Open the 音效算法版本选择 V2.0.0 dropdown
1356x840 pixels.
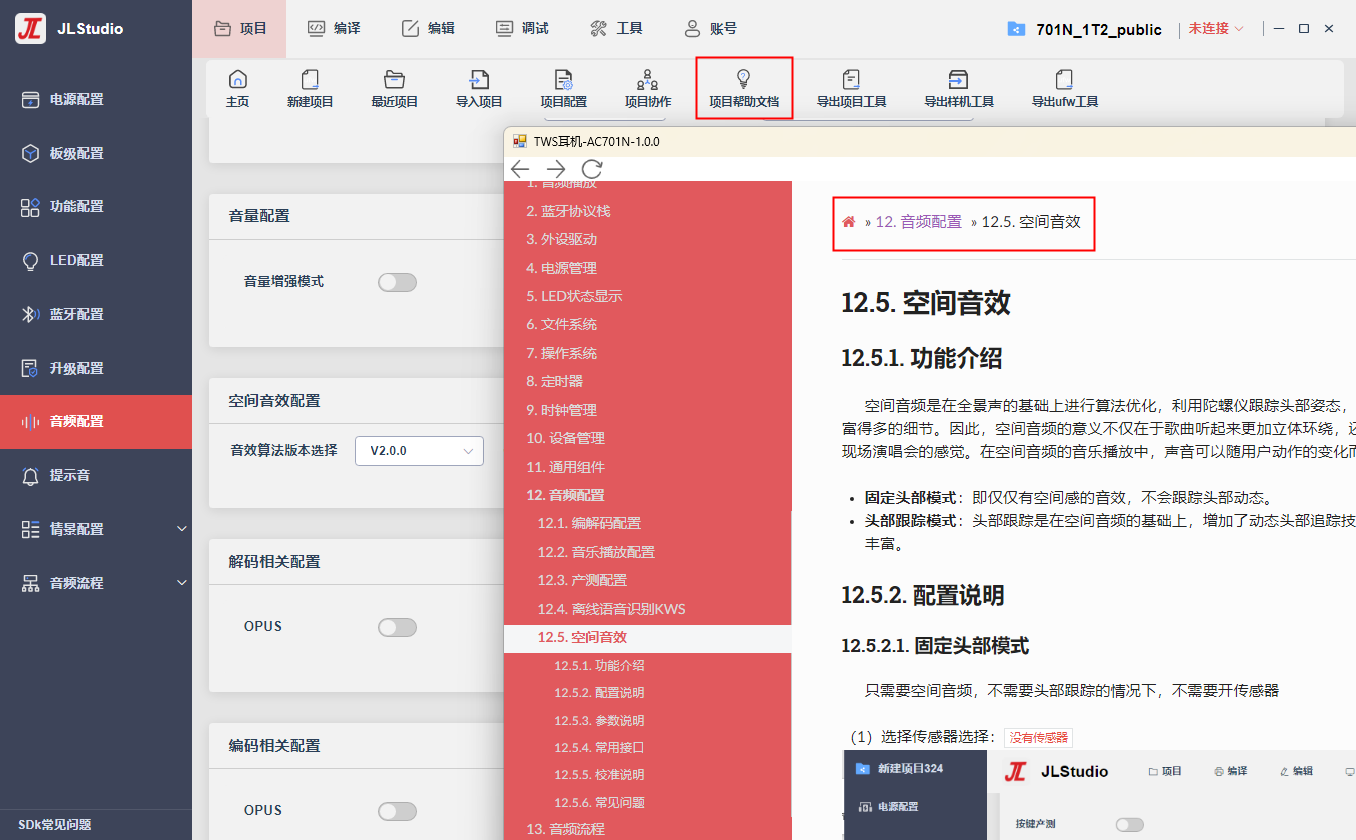pos(419,451)
